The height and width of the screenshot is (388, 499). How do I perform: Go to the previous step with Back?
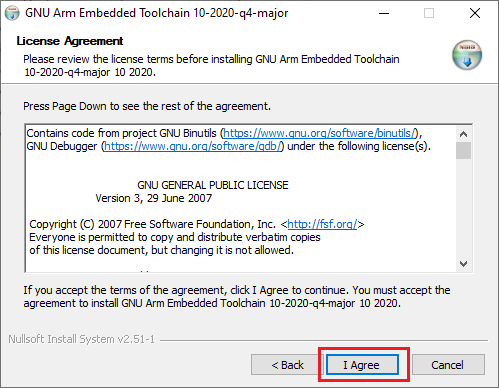click(x=287, y=365)
